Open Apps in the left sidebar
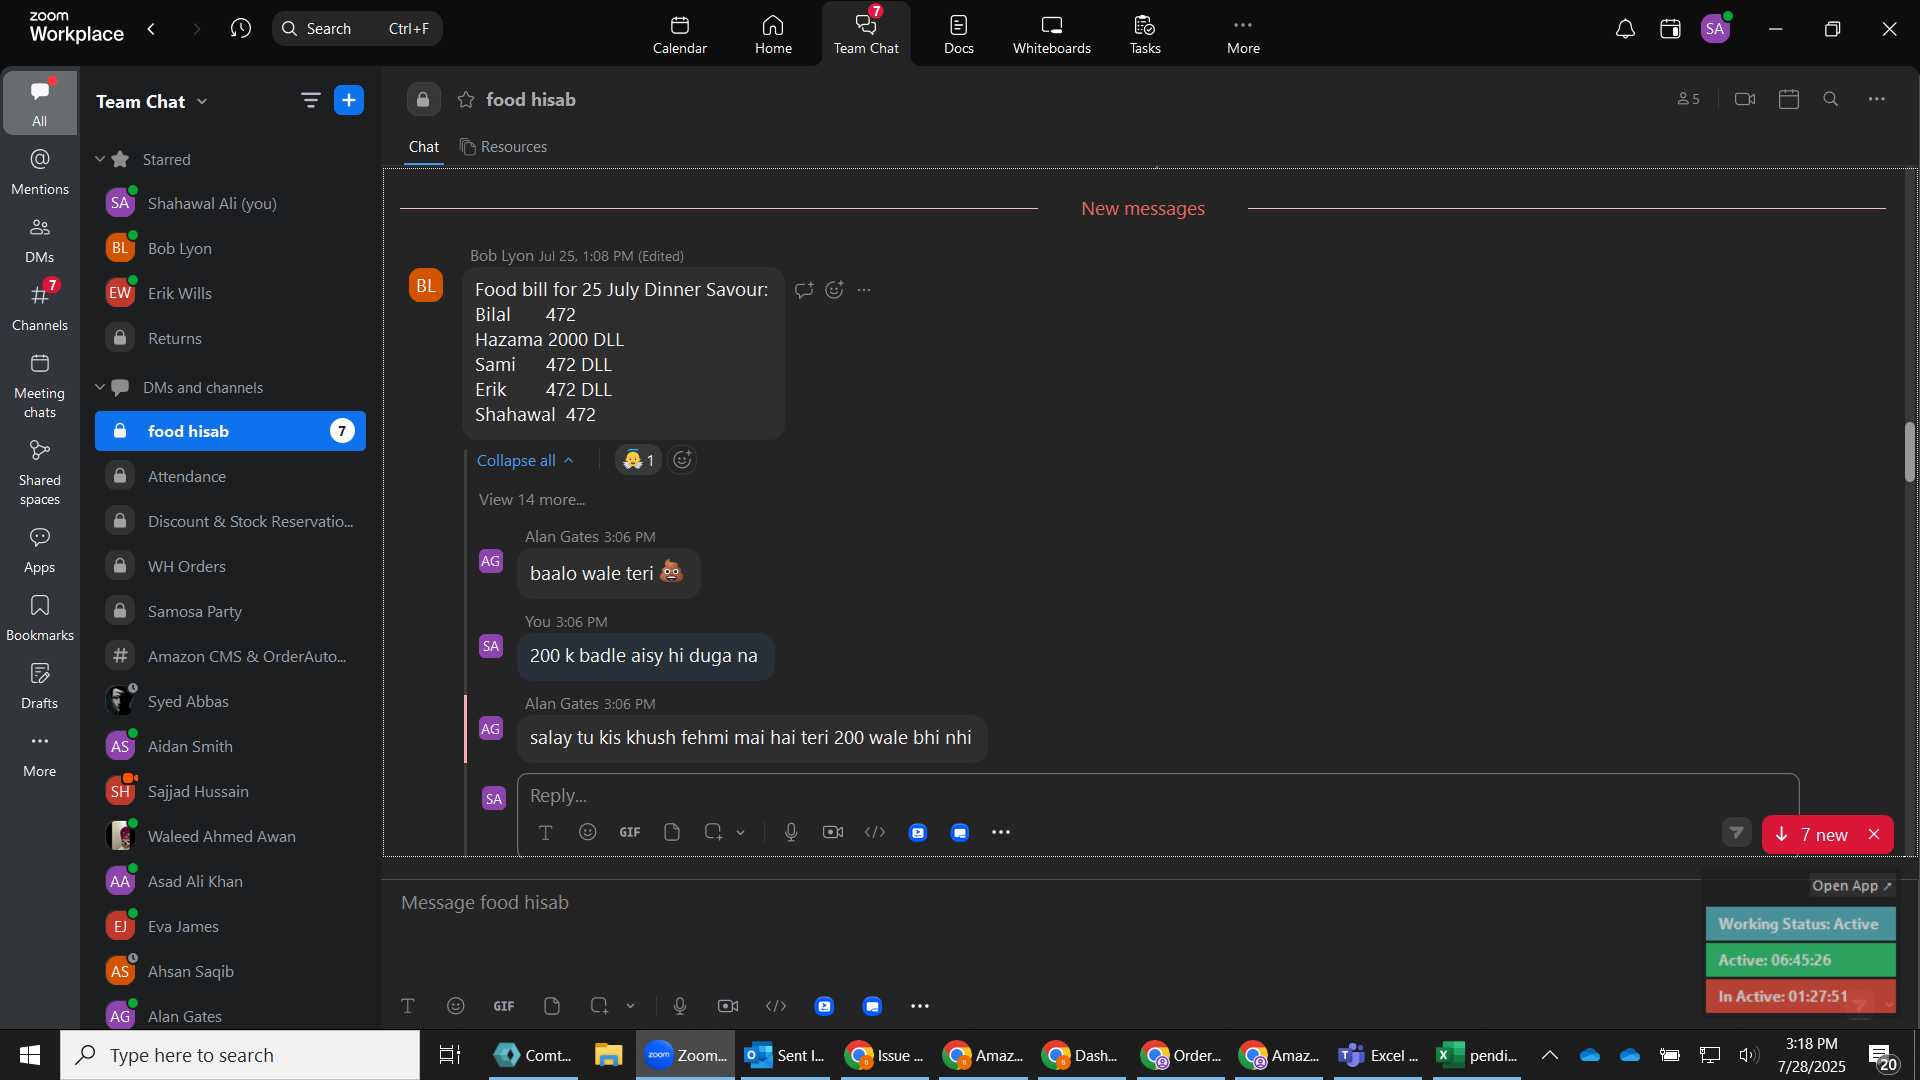 (x=40, y=550)
